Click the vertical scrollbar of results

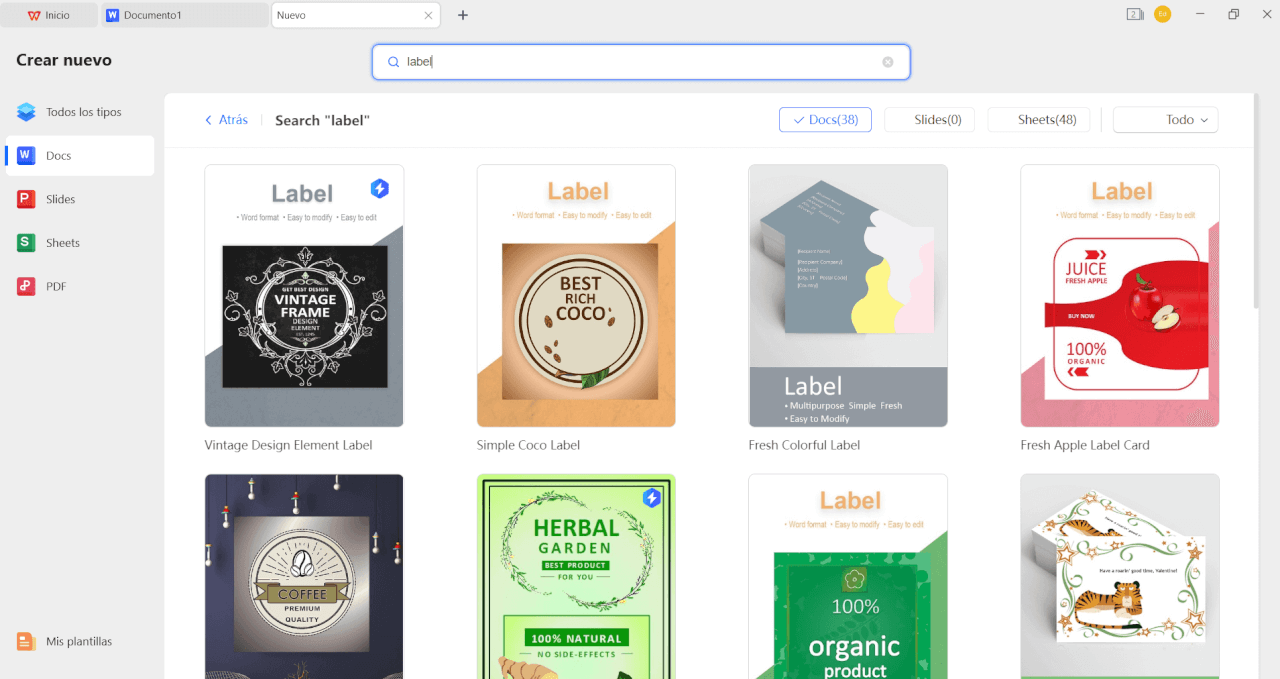tap(1258, 200)
